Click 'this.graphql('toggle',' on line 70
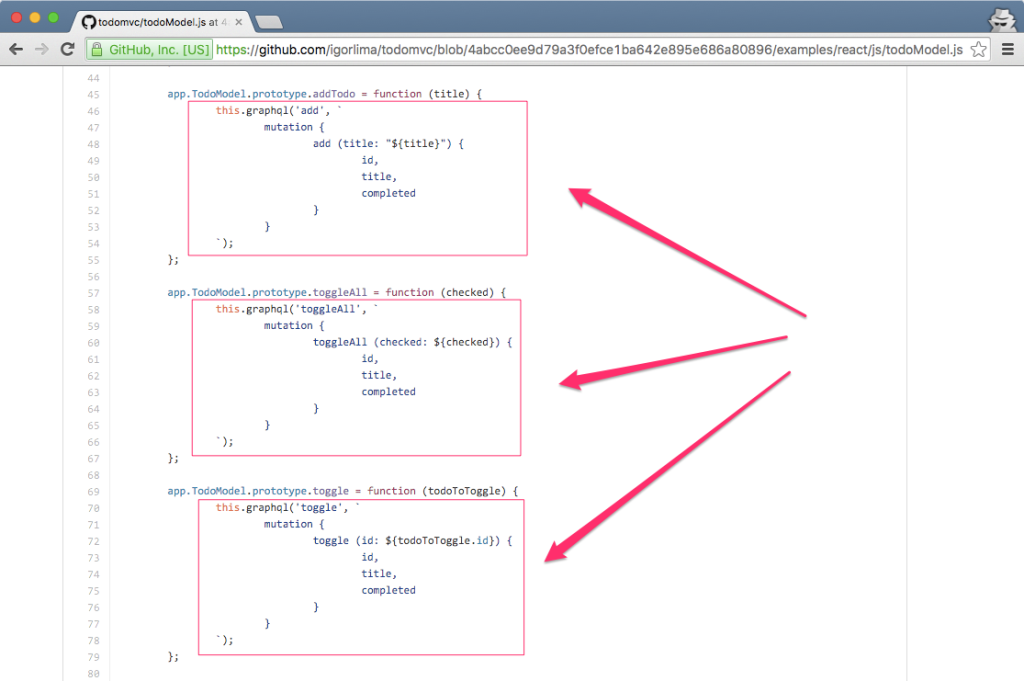This screenshot has height=681, width=1024. click(x=281, y=507)
